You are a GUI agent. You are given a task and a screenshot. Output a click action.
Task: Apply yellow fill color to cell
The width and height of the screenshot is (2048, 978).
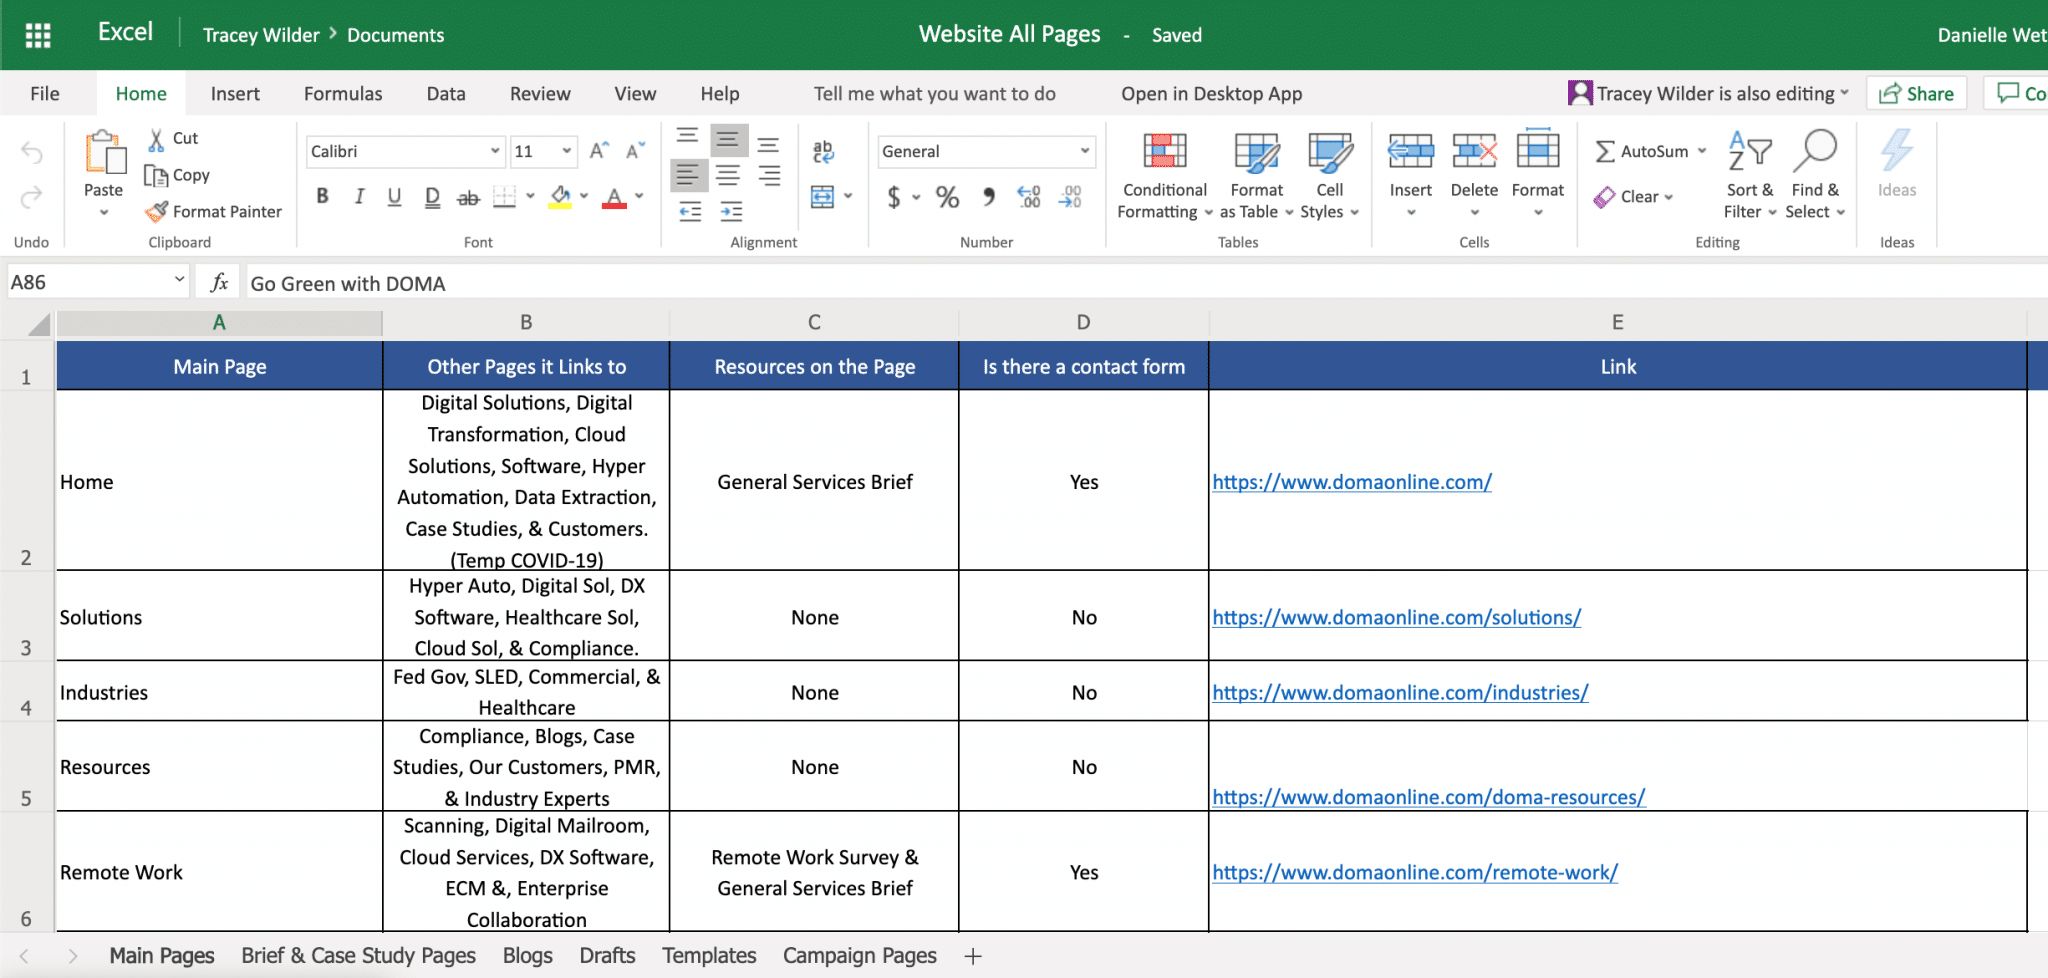pos(560,197)
